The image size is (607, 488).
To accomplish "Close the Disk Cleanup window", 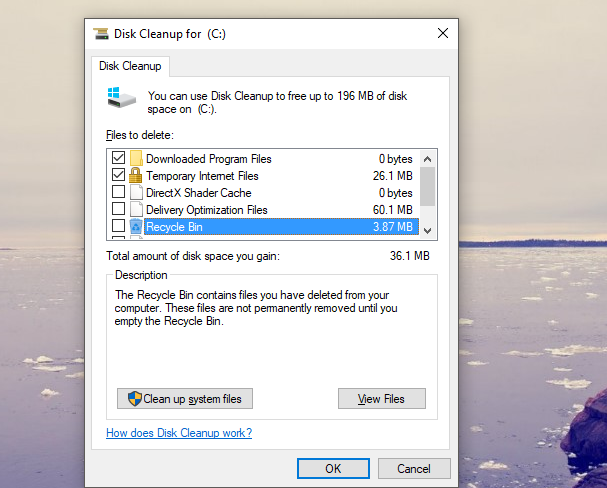I will 443,33.
